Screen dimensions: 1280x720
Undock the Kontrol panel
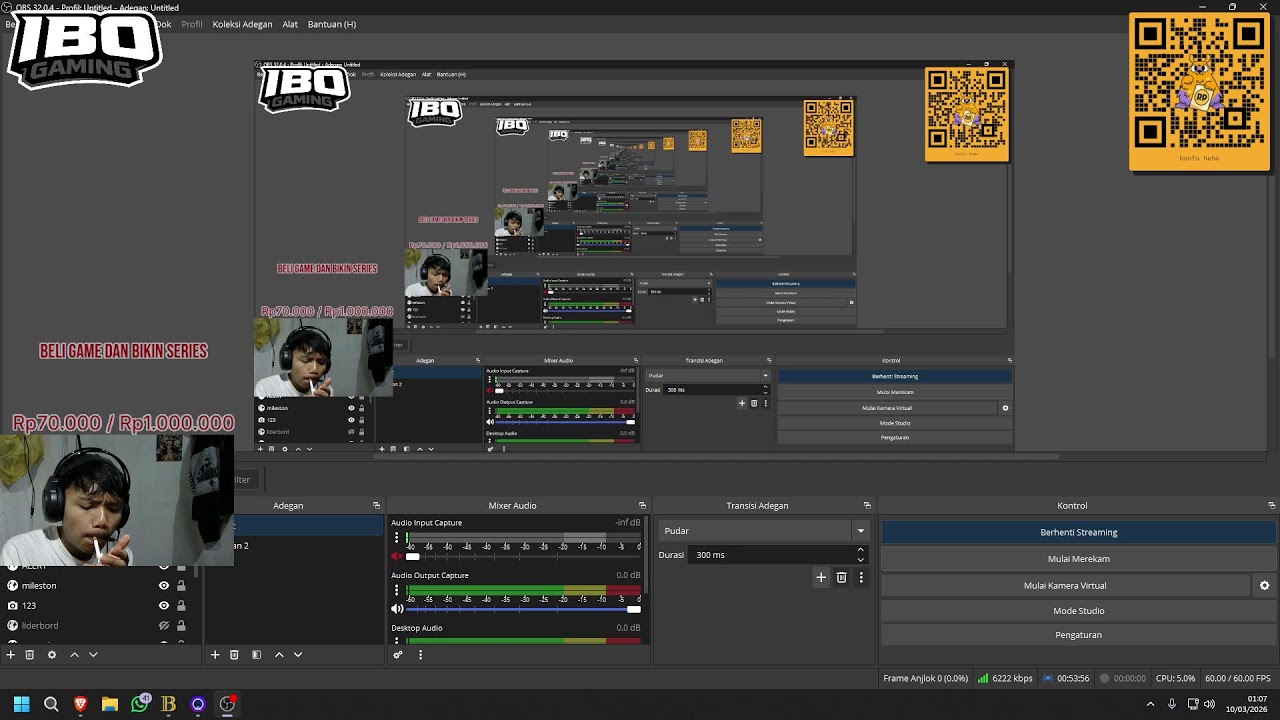(x=1271, y=505)
